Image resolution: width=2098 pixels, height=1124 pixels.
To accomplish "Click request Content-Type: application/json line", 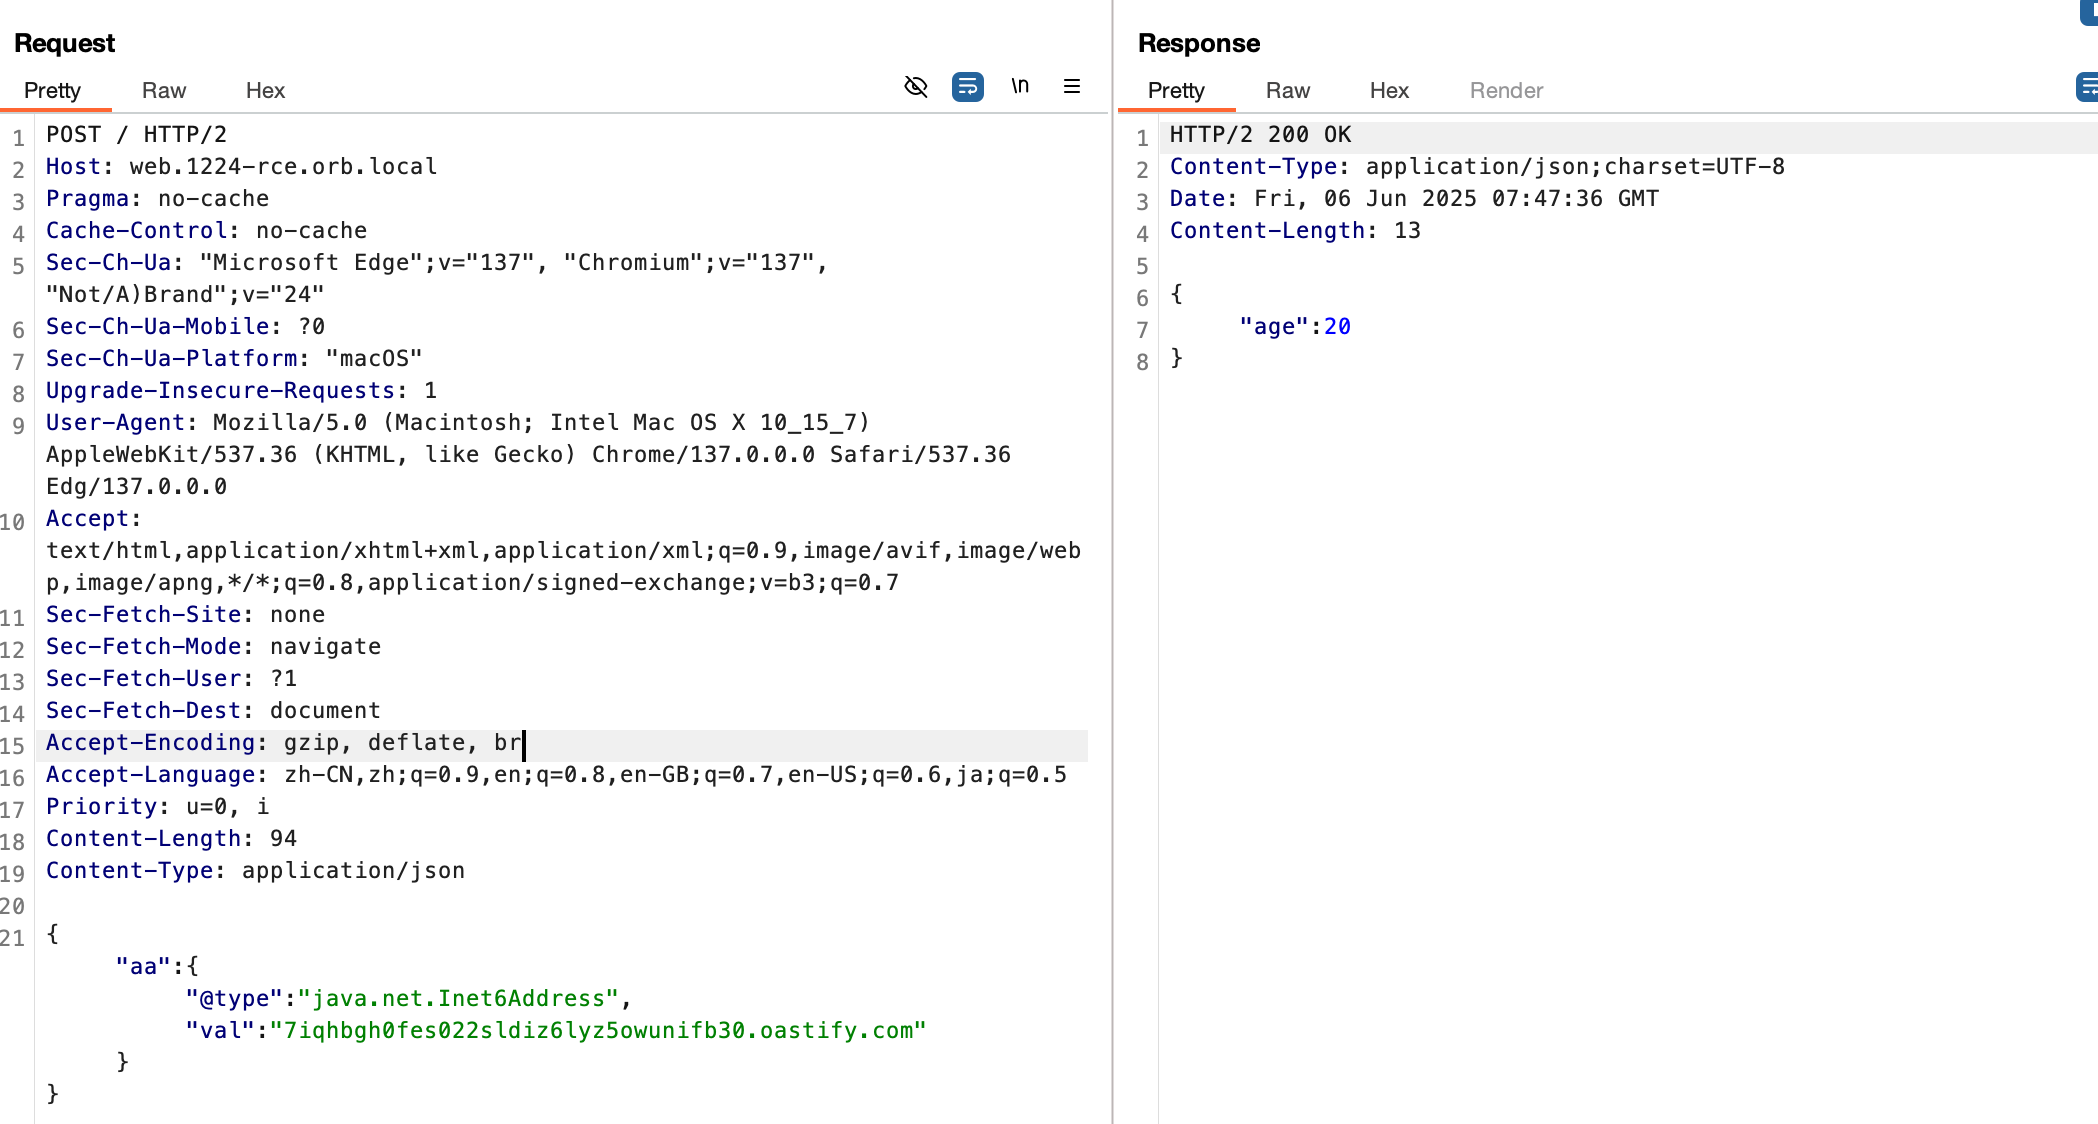I will point(256,871).
